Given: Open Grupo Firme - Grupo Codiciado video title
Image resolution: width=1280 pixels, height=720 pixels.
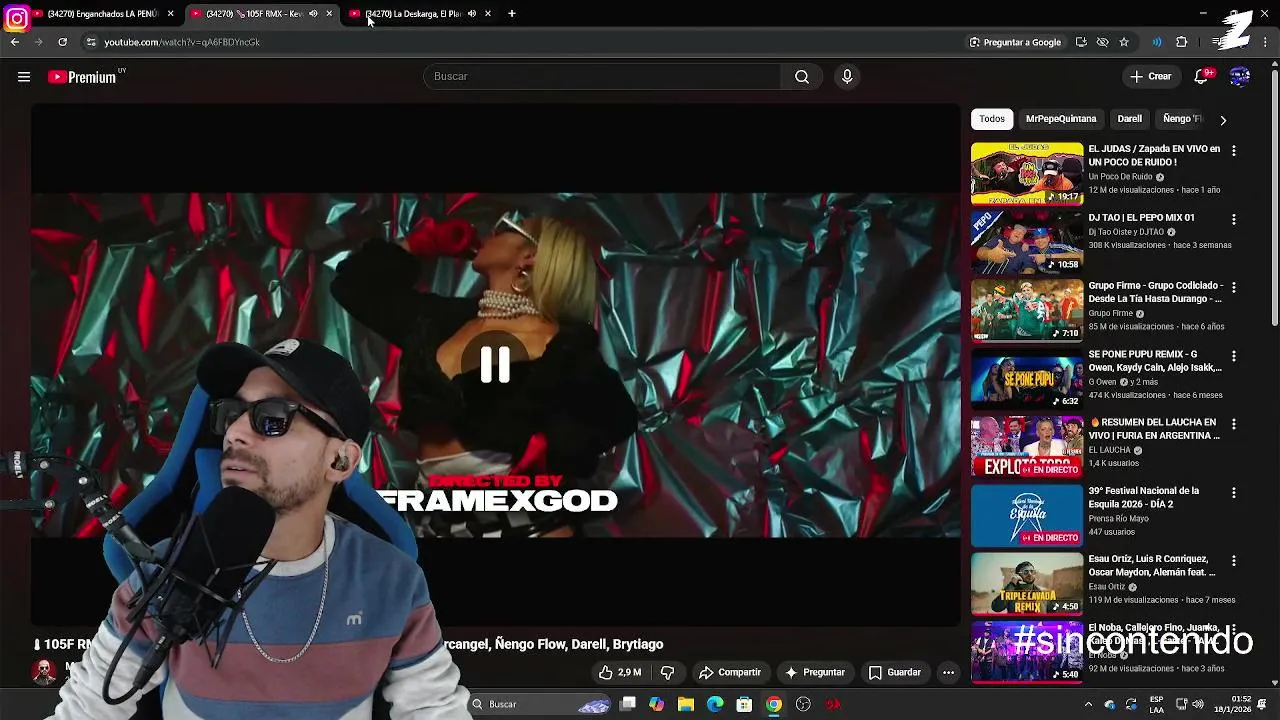Looking at the screenshot, I should click(1155, 292).
